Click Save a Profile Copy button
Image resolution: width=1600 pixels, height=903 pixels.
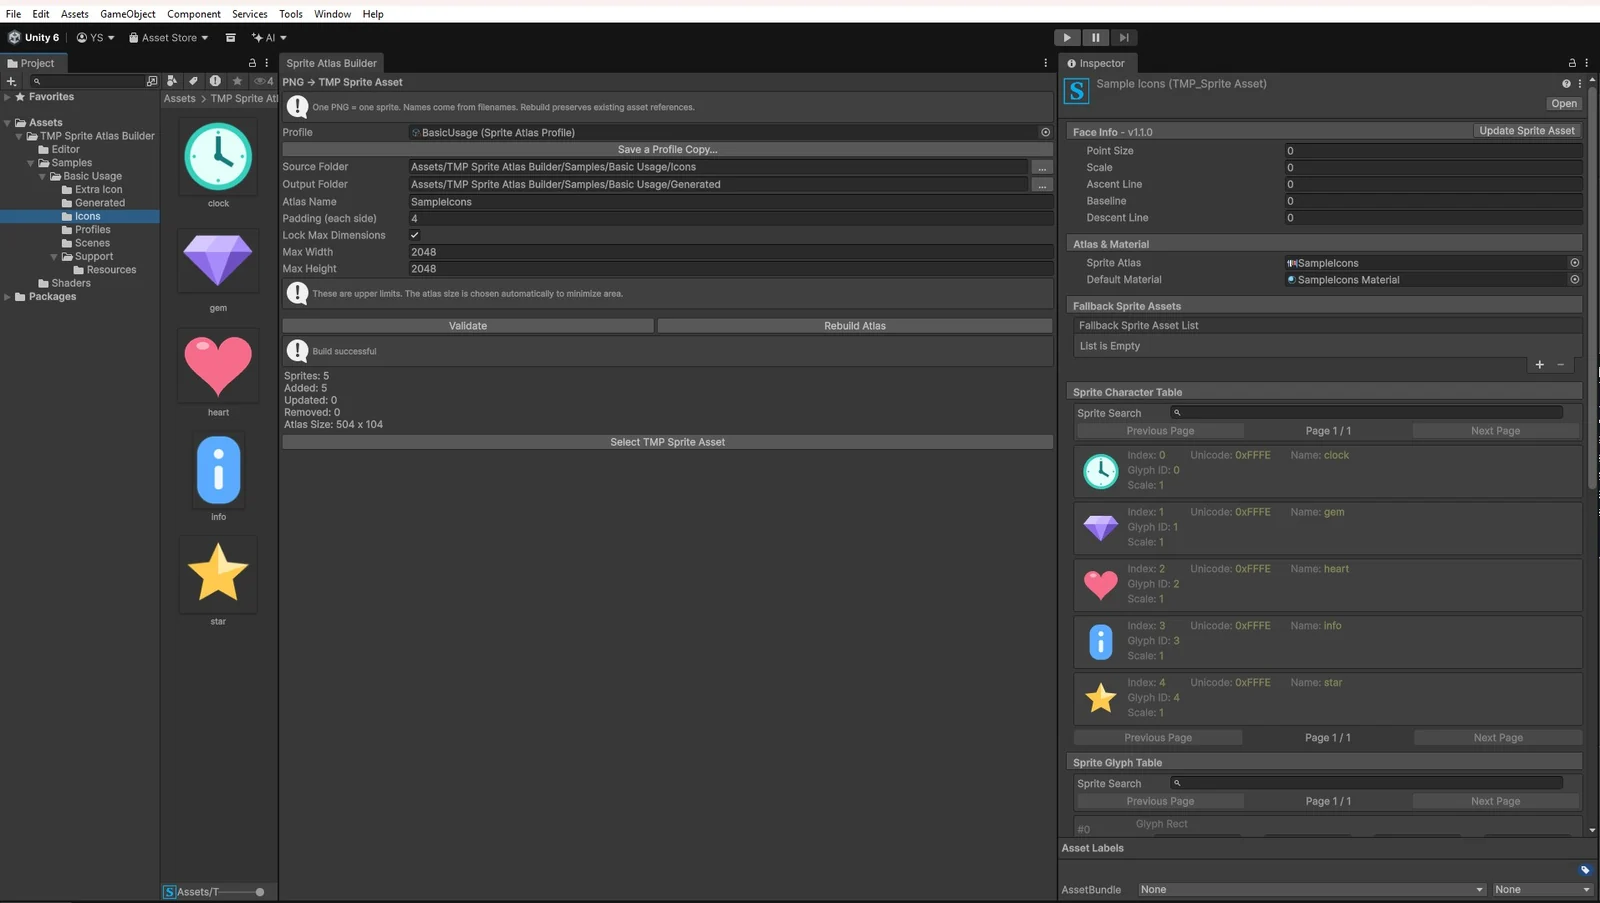point(667,149)
